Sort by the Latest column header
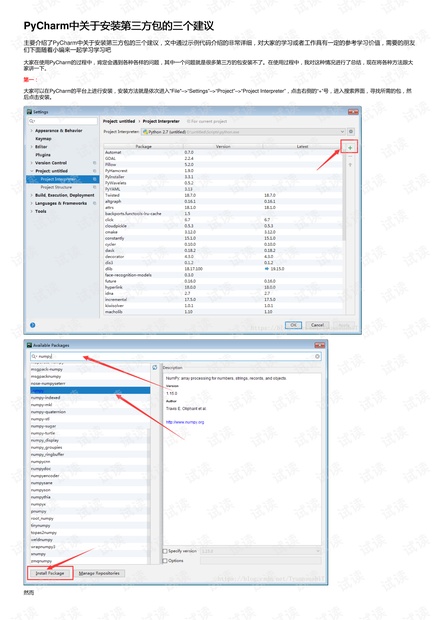The width and height of the screenshot is (440, 620). point(302,146)
